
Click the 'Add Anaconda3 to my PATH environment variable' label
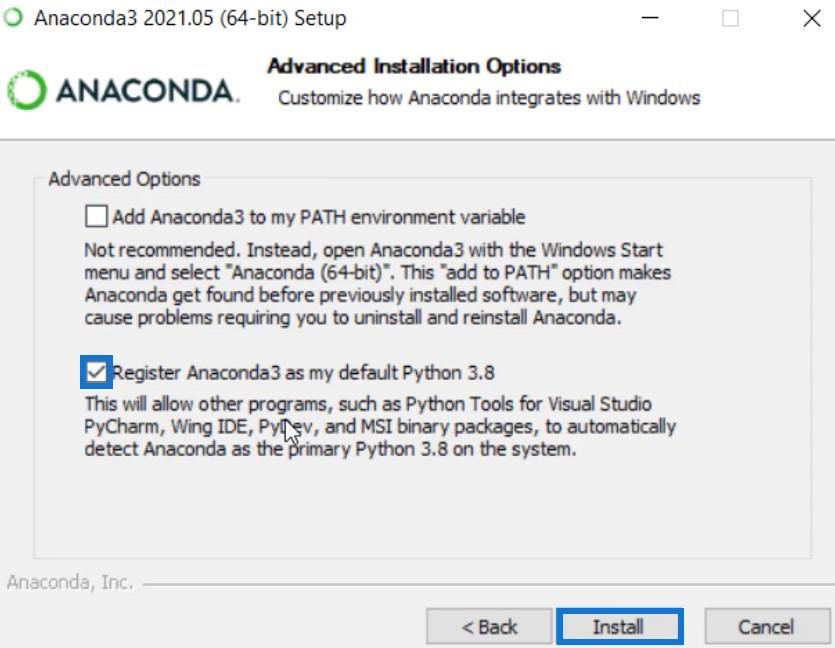[x=318, y=217]
